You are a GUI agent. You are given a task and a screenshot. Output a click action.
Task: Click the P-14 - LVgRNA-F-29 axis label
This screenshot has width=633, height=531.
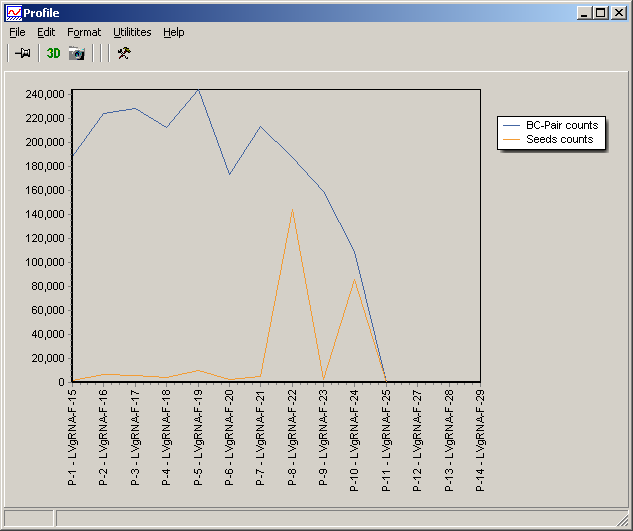480,436
